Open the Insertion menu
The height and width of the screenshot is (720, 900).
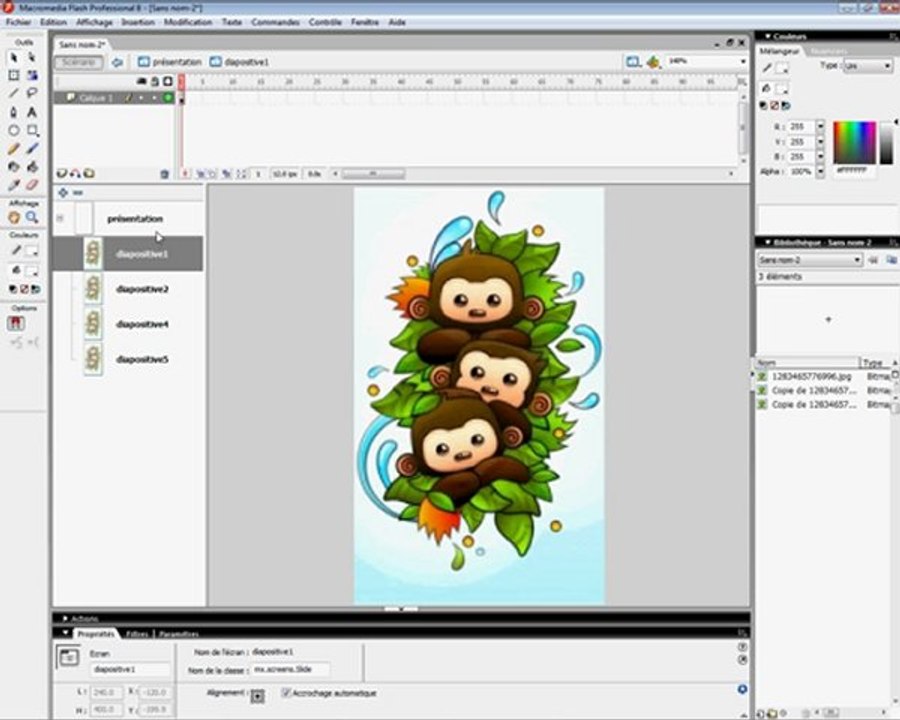(x=138, y=22)
